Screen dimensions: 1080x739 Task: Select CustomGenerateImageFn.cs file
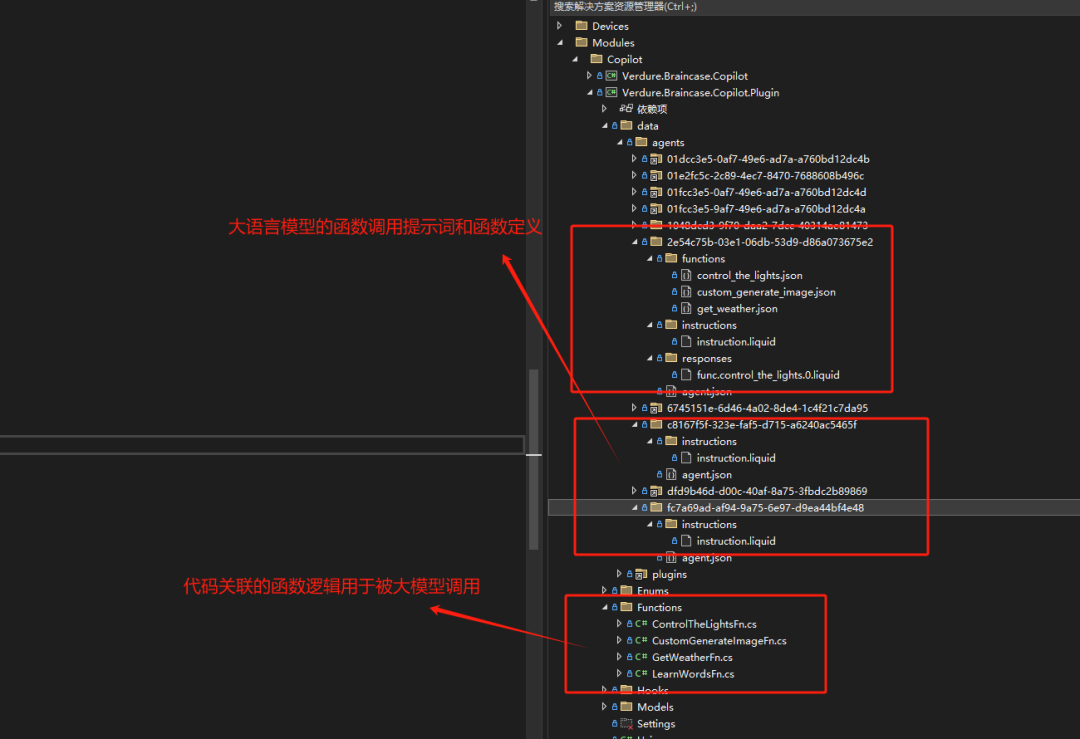(719, 641)
